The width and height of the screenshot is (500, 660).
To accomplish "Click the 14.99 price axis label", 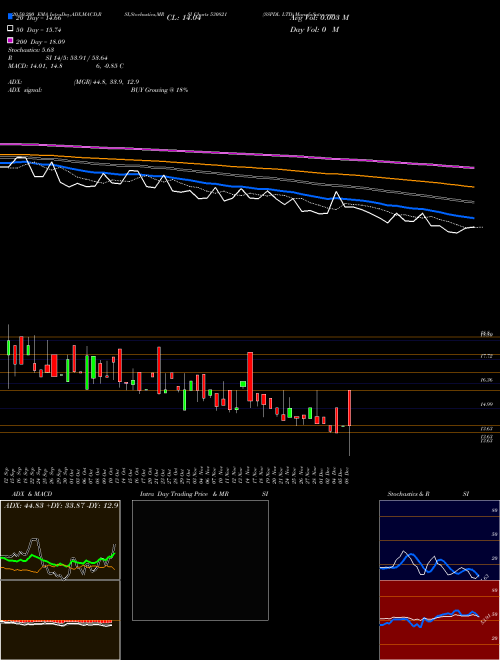I will click(487, 404).
